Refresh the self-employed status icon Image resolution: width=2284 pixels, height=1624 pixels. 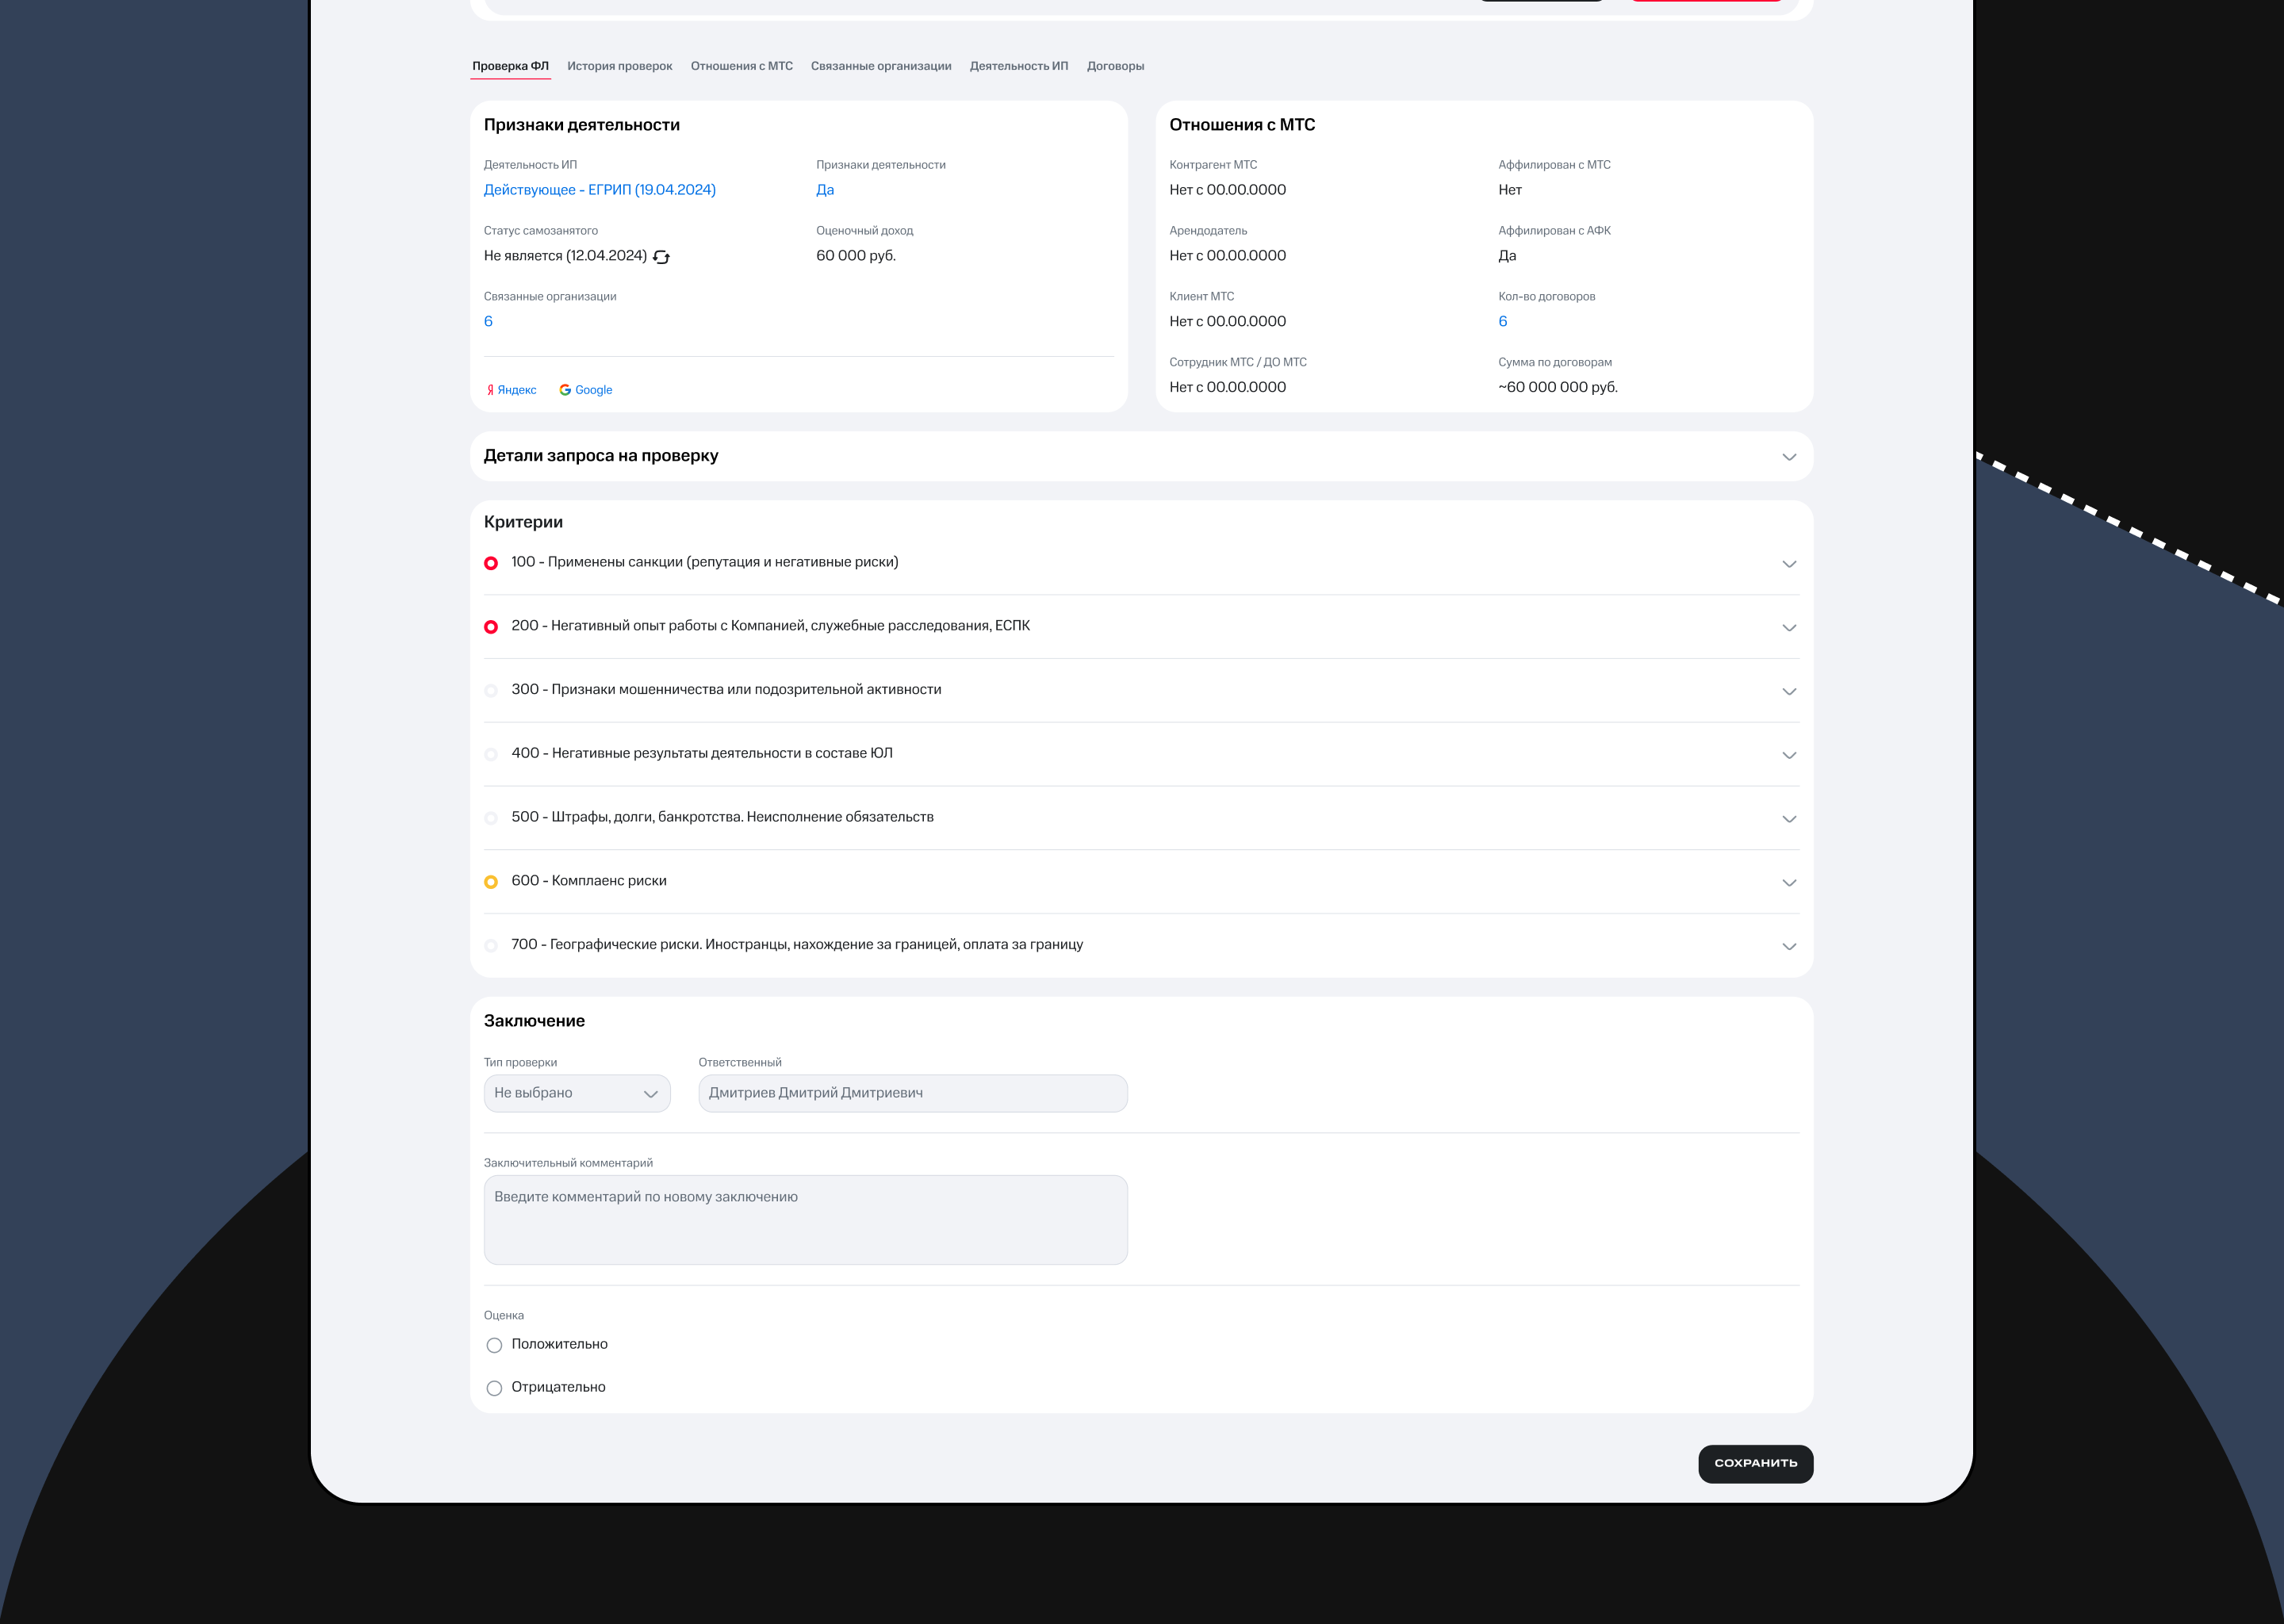[661, 257]
